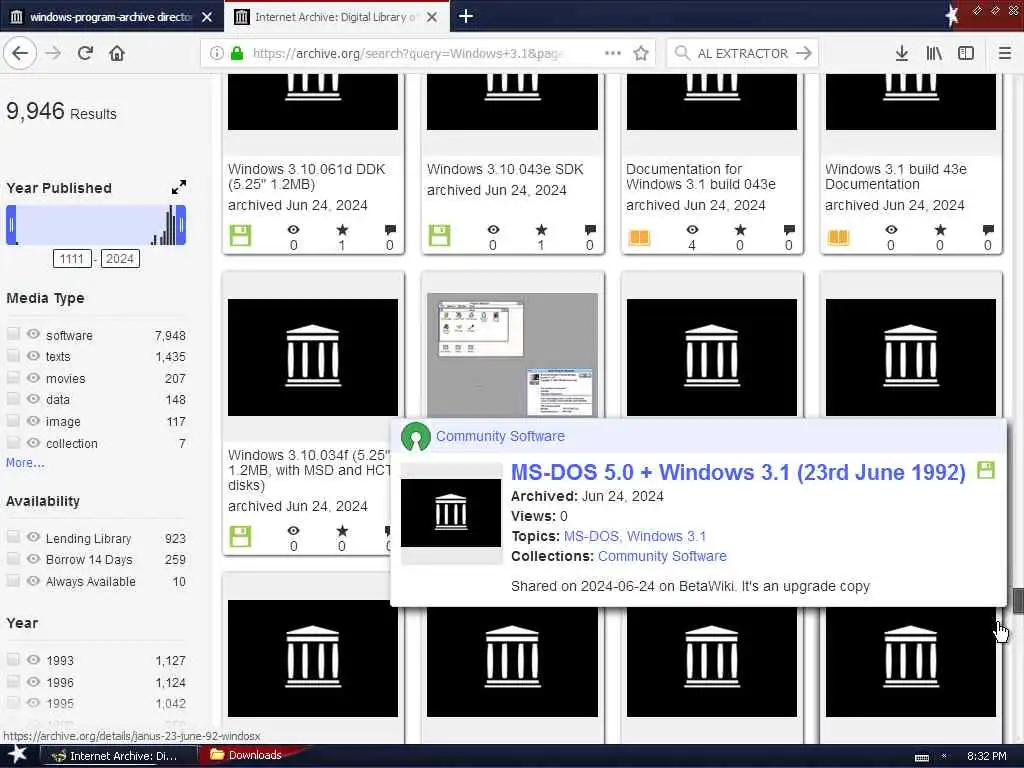Tick the movies media type checkbox
This screenshot has width=1024, height=768.
pos(13,377)
